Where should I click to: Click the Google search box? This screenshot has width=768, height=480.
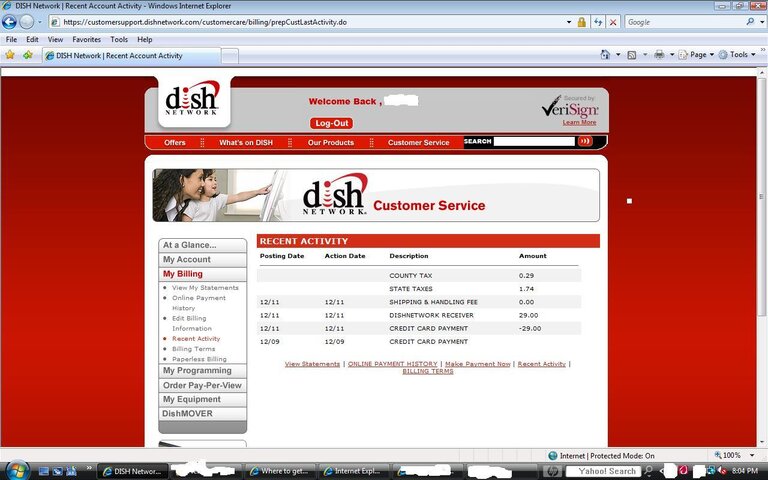click(x=686, y=22)
